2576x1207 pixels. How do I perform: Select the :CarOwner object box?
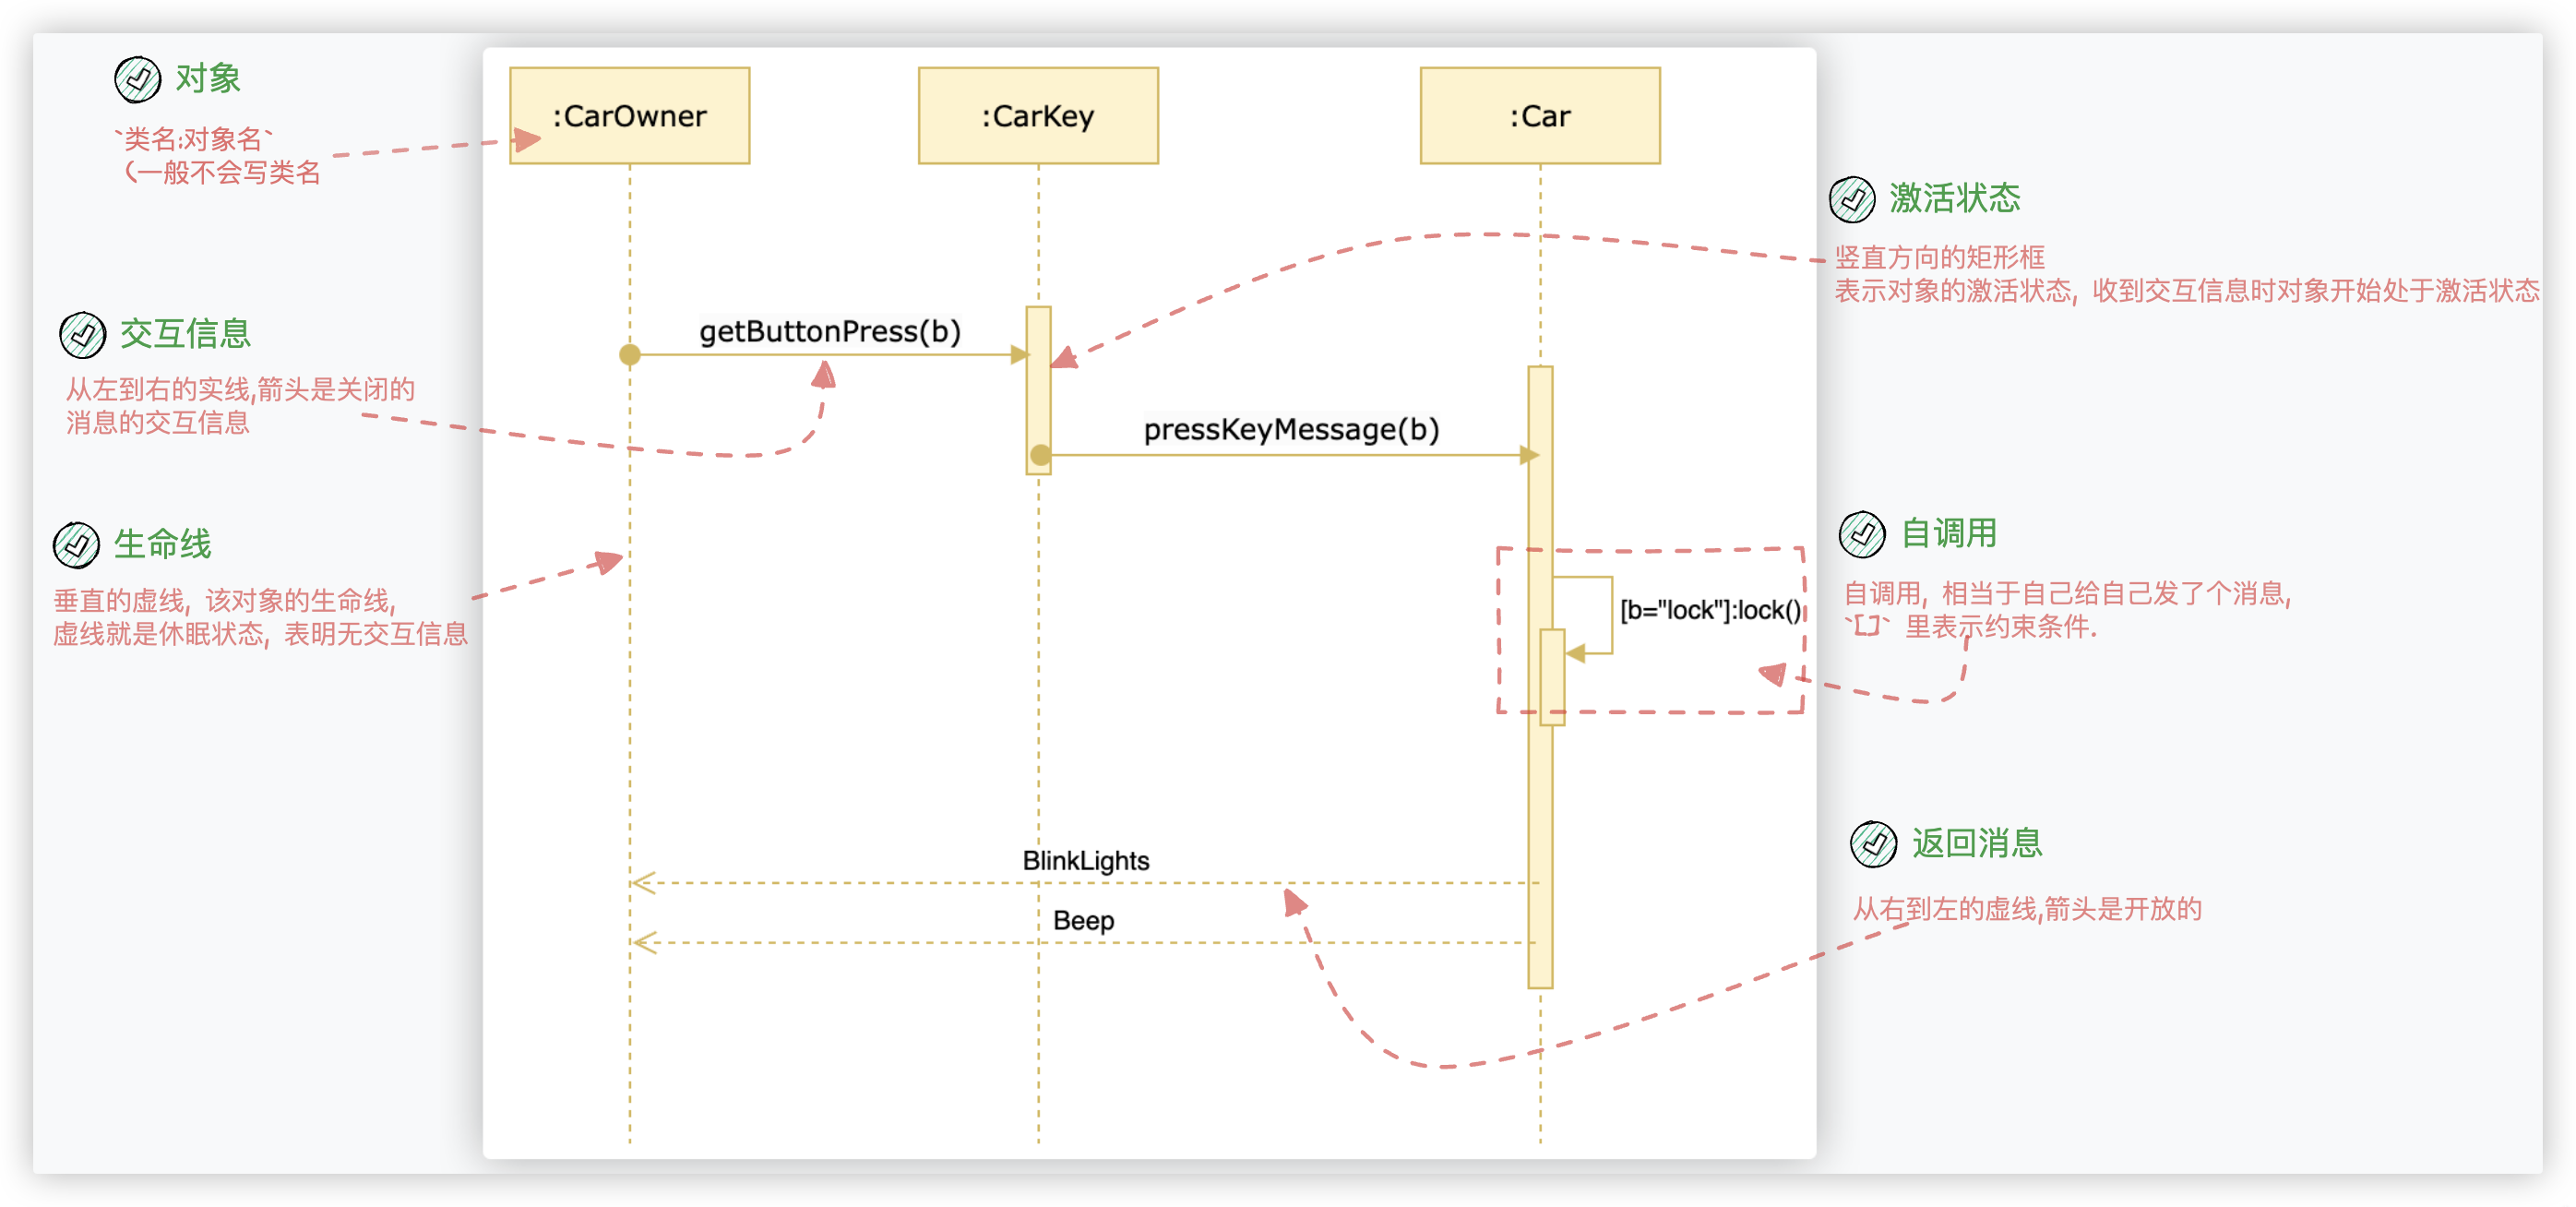click(629, 116)
